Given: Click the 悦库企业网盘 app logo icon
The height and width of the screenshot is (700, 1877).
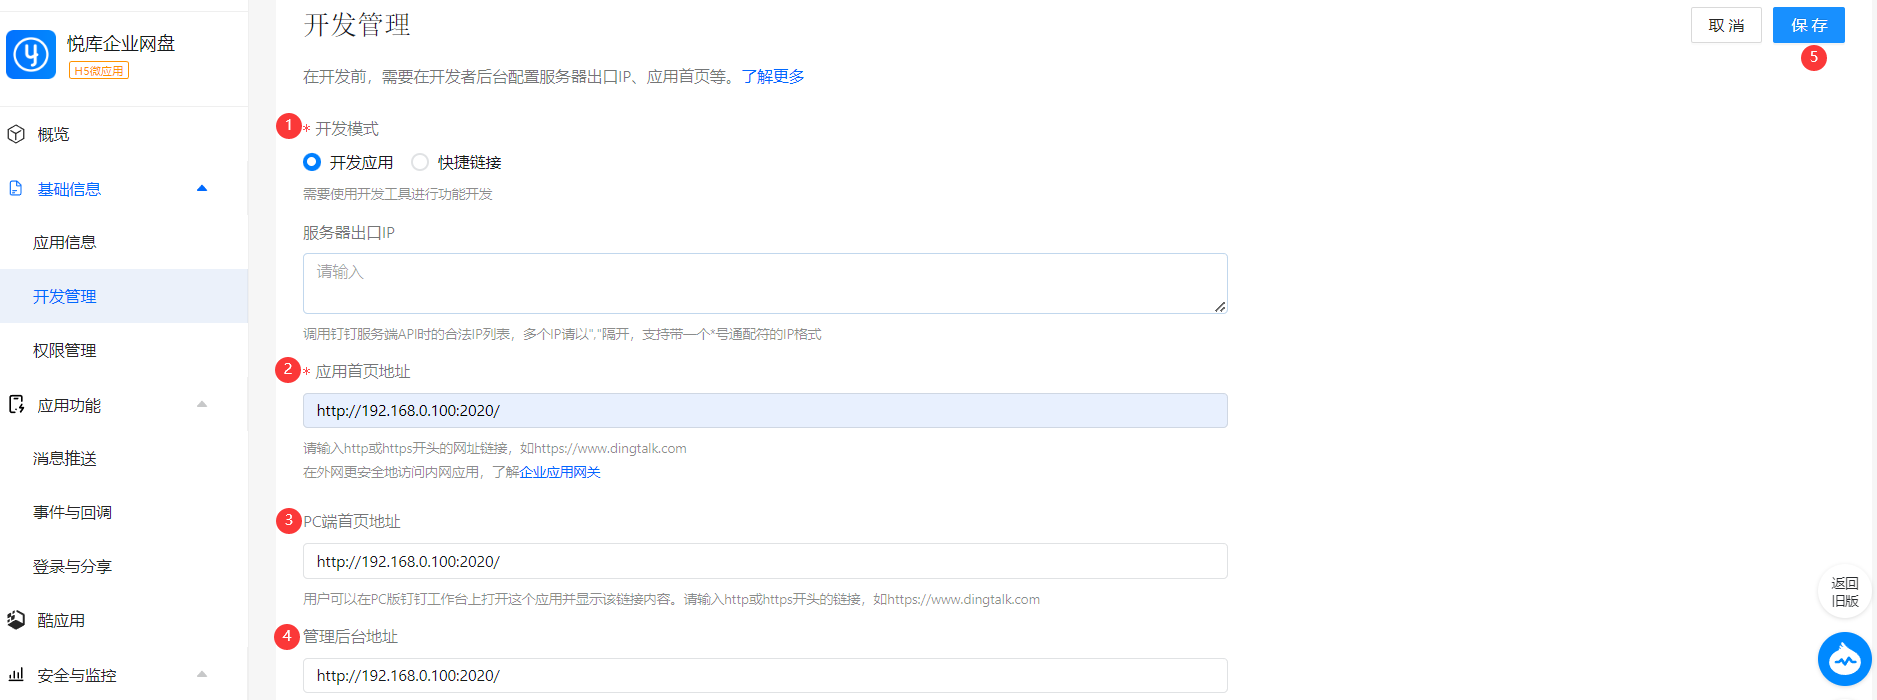Looking at the screenshot, I should click(x=31, y=54).
